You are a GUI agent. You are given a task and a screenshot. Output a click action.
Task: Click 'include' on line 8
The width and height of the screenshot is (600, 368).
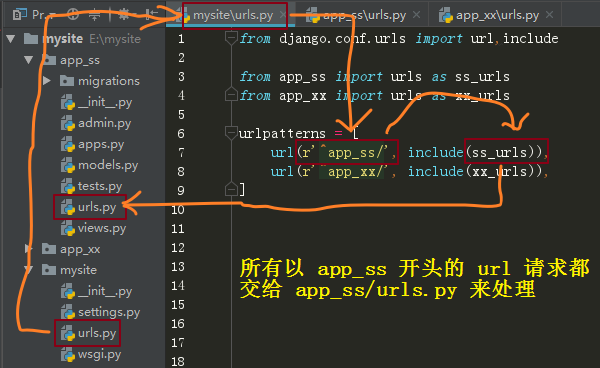pos(435,171)
